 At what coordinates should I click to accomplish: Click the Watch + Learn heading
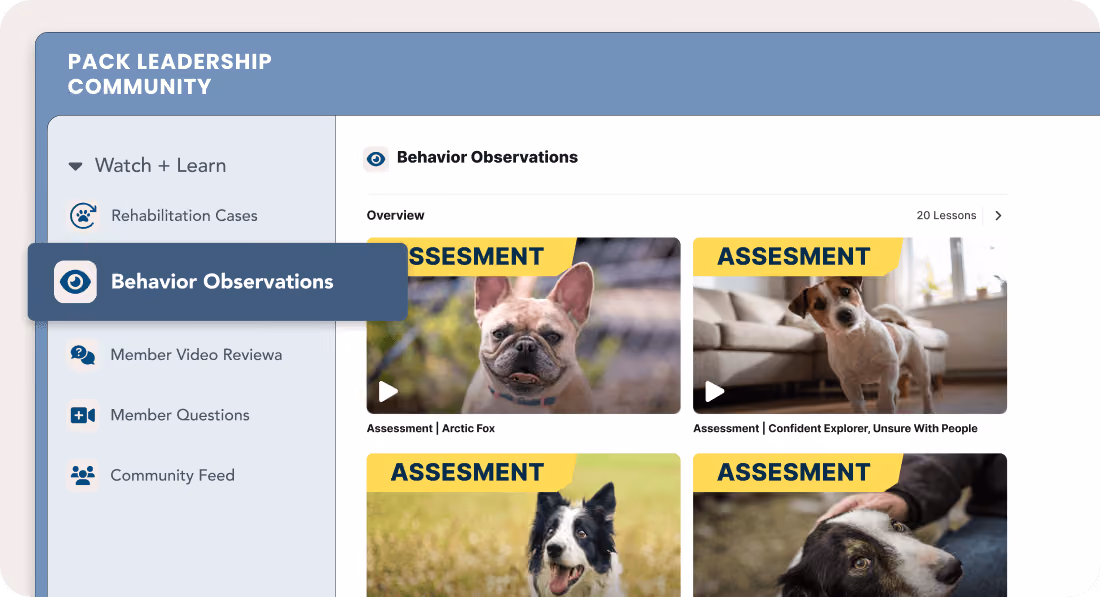(161, 166)
